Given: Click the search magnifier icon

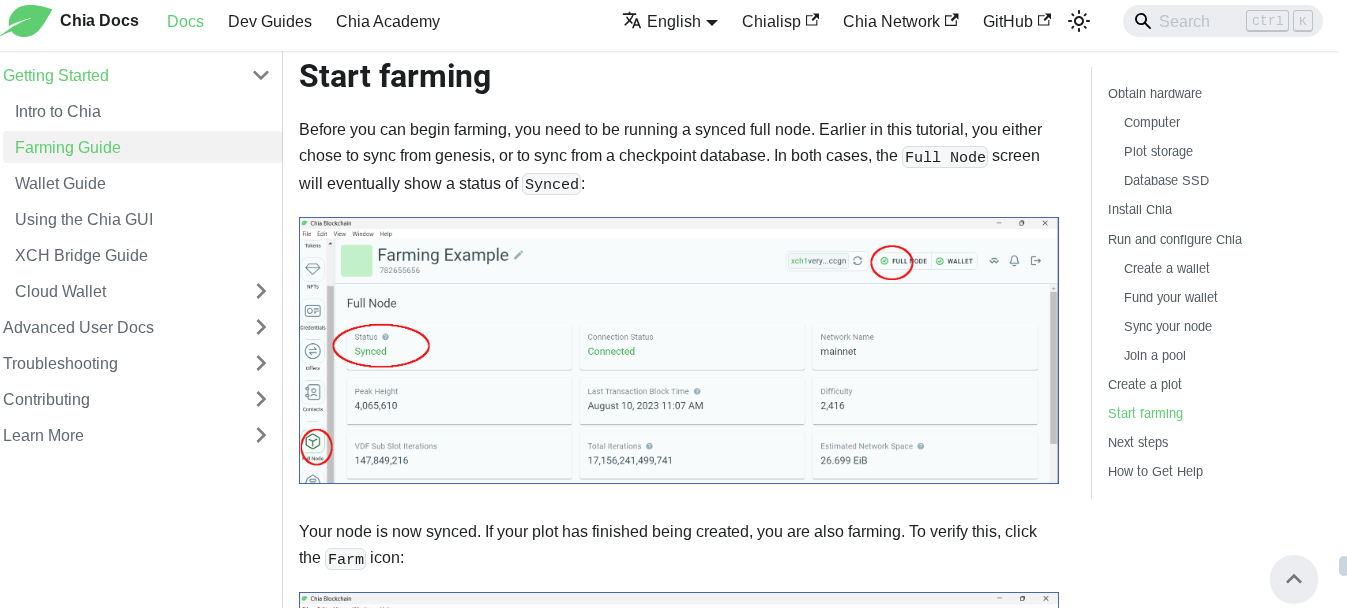Looking at the screenshot, I should [x=1143, y=21].
